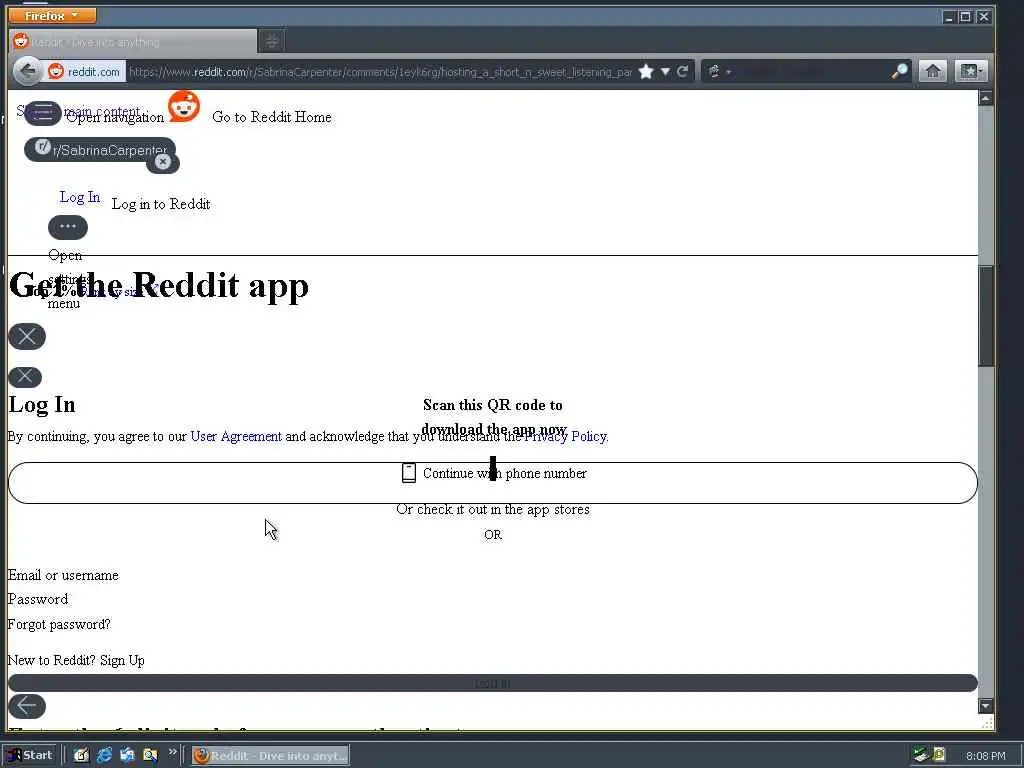1024x768 pixels.
Task: Click the Email or username field label
Action: [63, 575]
